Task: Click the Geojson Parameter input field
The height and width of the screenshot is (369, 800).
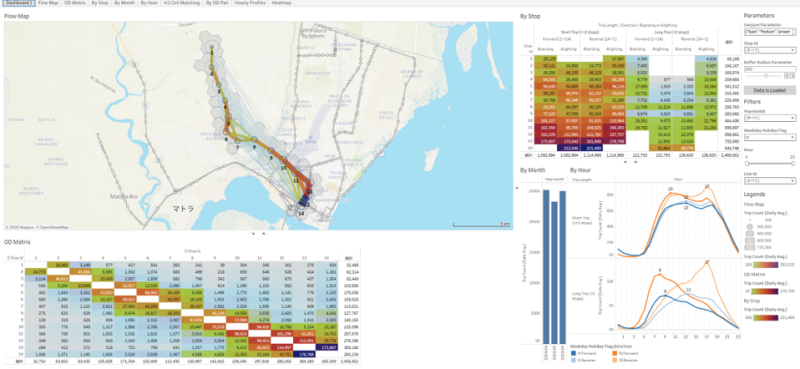Action: [x=769, y=31]
